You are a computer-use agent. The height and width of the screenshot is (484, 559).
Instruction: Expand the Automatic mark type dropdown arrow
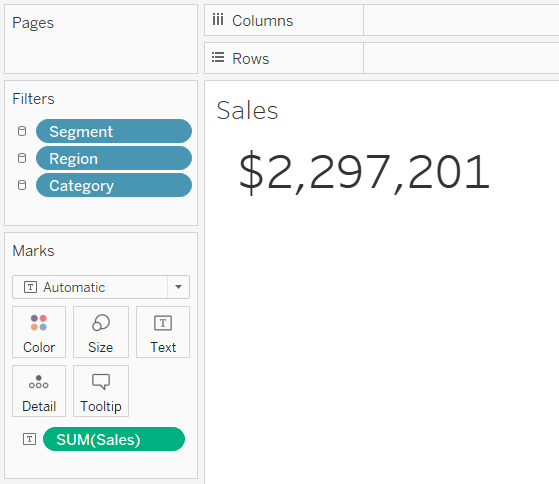178,287
